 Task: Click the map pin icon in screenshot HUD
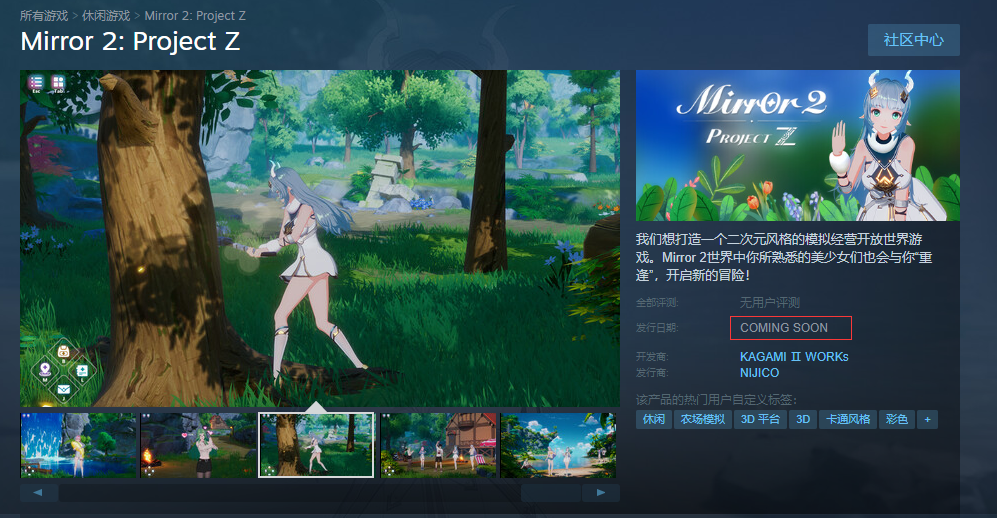(x=45, y=370)
